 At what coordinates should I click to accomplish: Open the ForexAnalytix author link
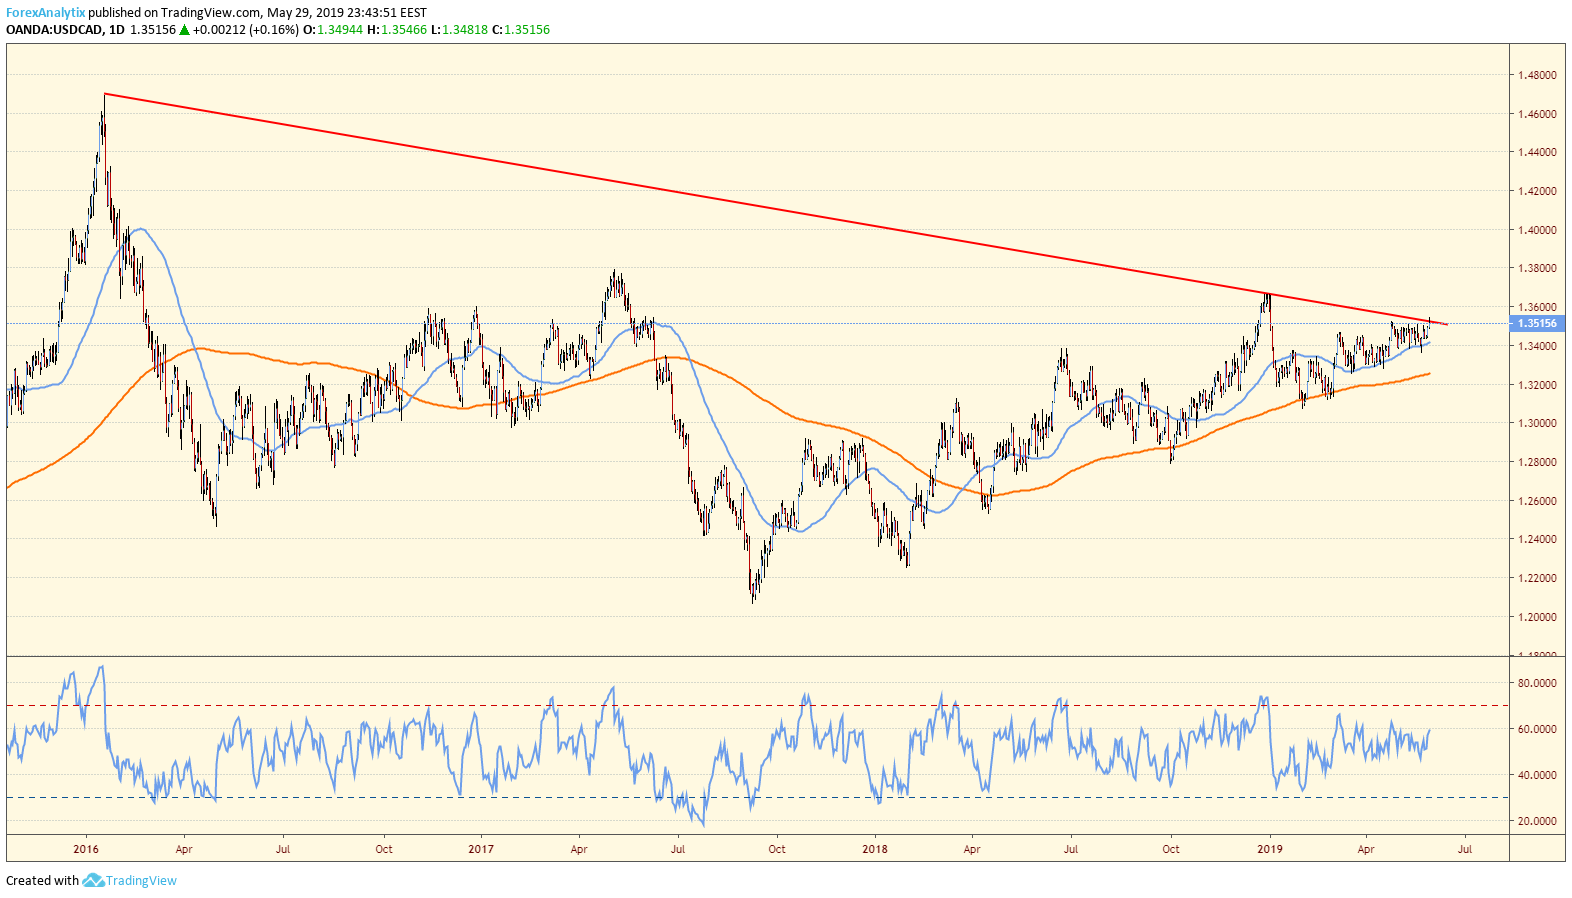pos(46,13)
